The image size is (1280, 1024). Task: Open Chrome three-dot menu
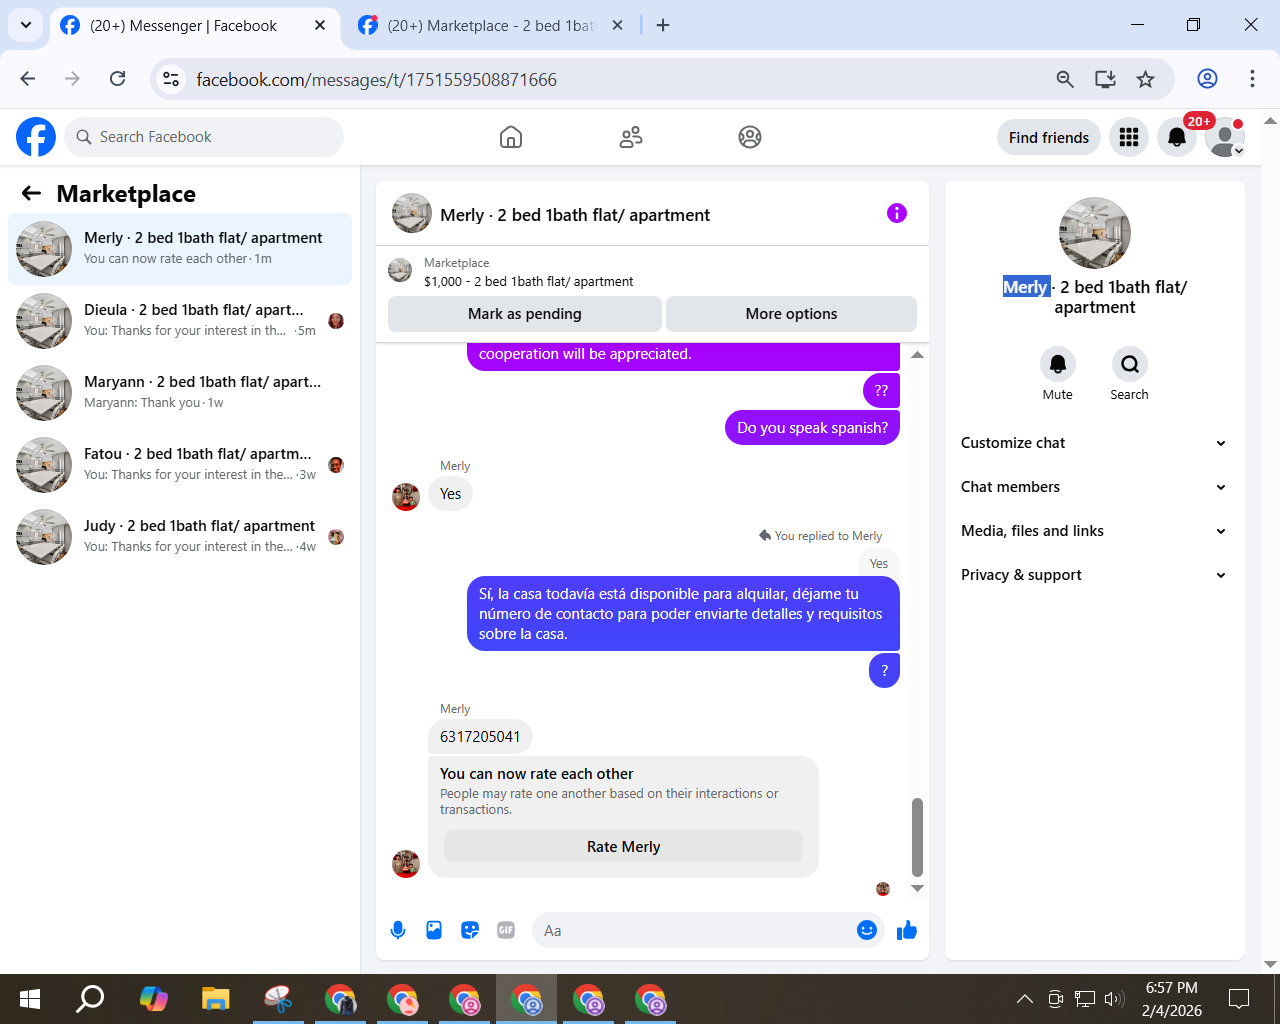1252,79
